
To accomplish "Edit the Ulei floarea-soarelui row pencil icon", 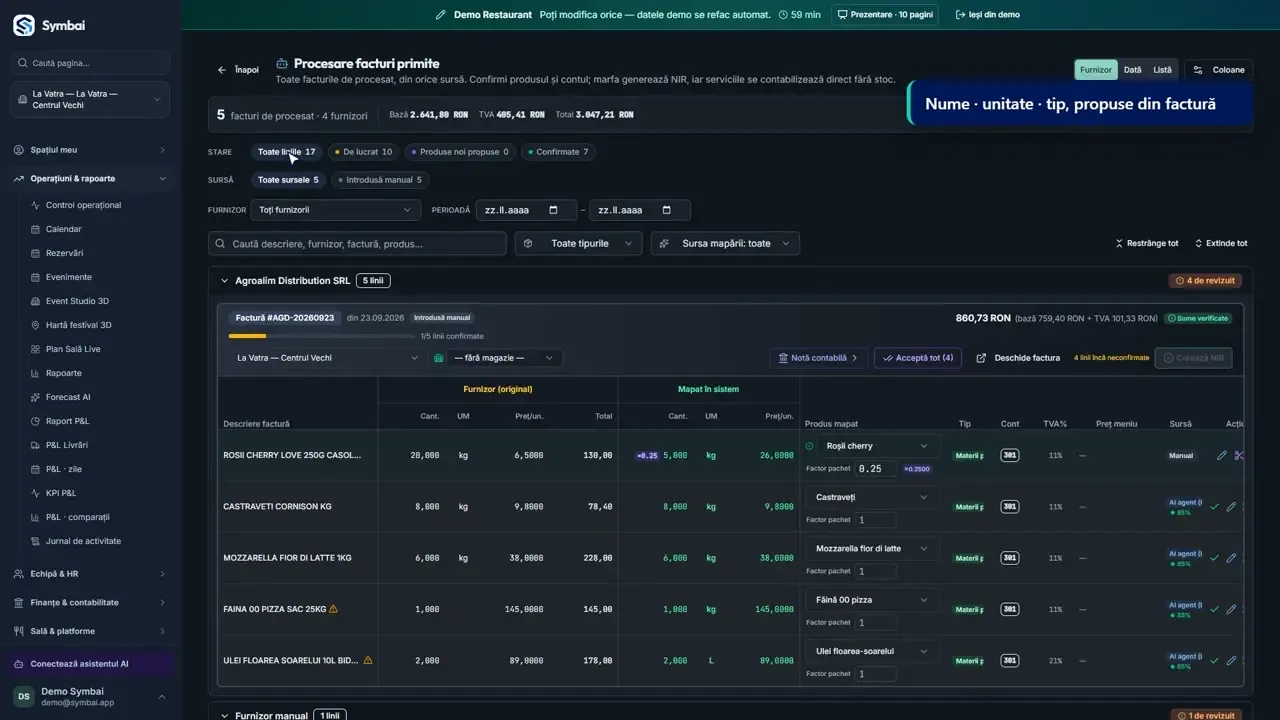I will click(x=1231, y=661).
